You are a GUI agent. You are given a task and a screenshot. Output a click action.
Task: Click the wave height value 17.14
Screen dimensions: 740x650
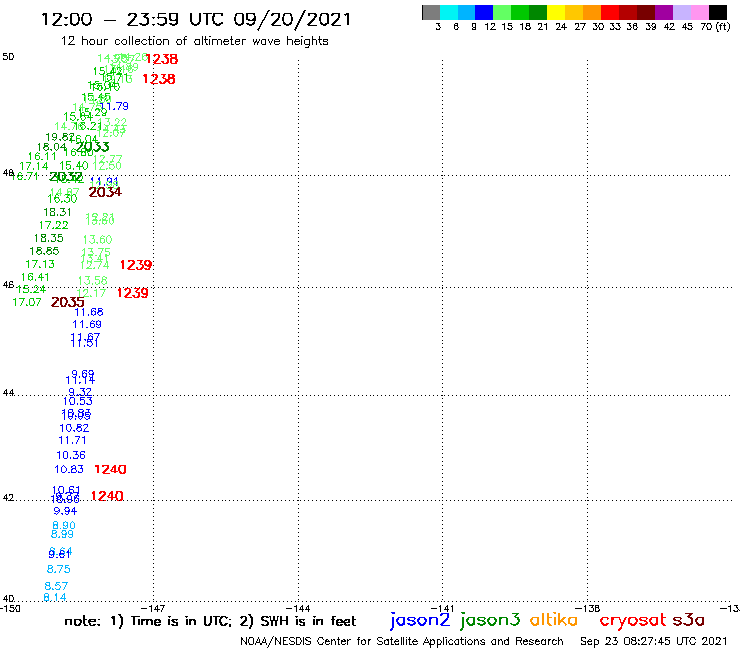(x=34, y=166)
